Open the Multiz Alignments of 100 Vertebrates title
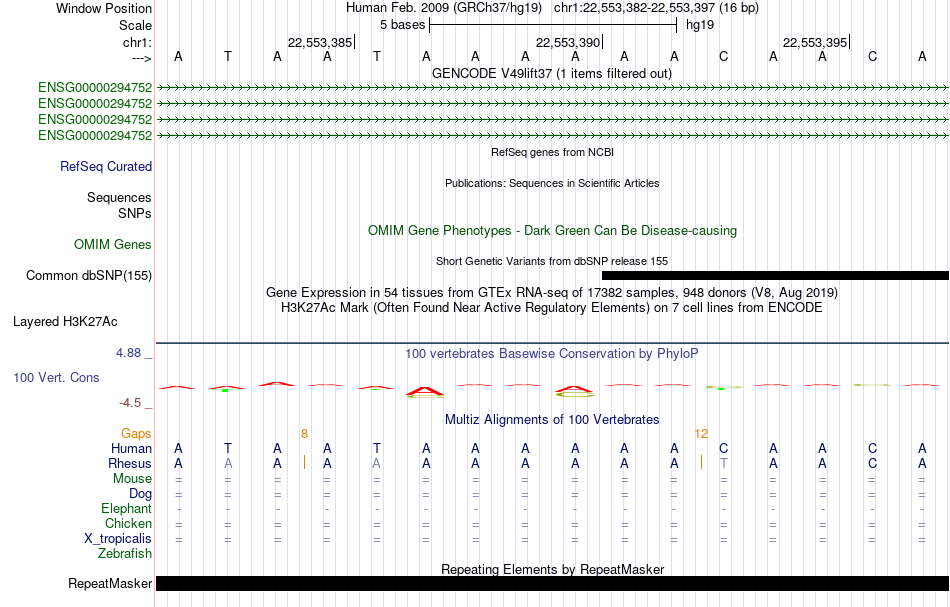950x607 pixels. [x=552, y=420]
